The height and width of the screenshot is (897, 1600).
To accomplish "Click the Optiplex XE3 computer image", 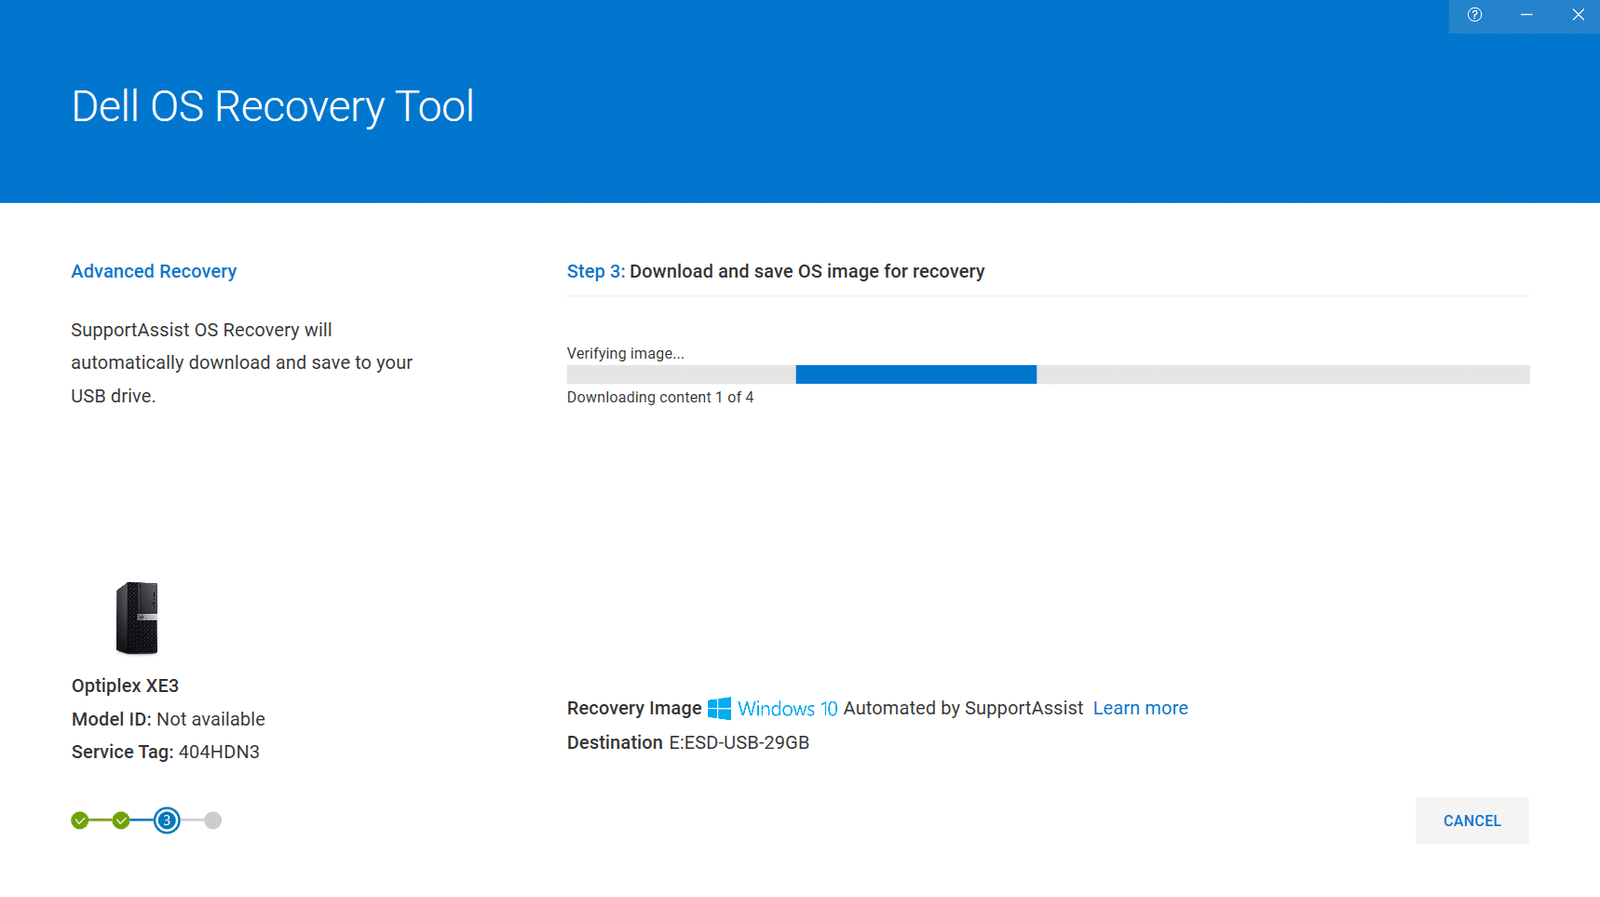I will point(137,618).
